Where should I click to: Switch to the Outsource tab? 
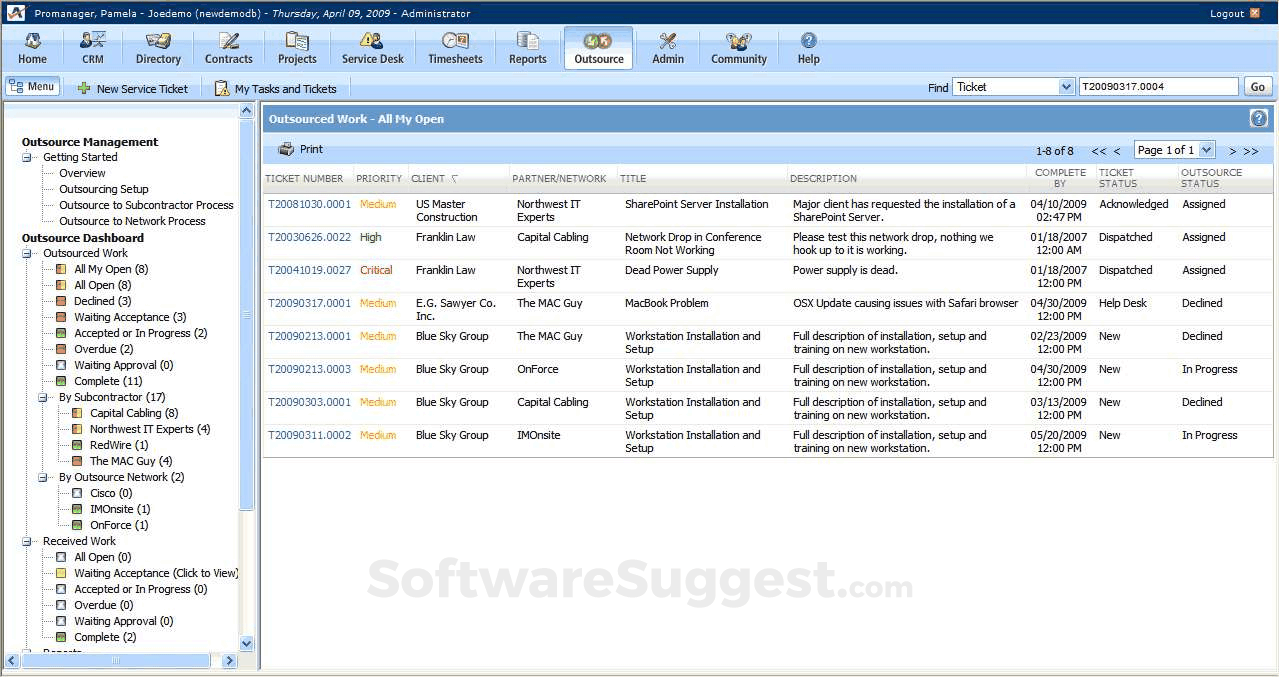[598, 47]
